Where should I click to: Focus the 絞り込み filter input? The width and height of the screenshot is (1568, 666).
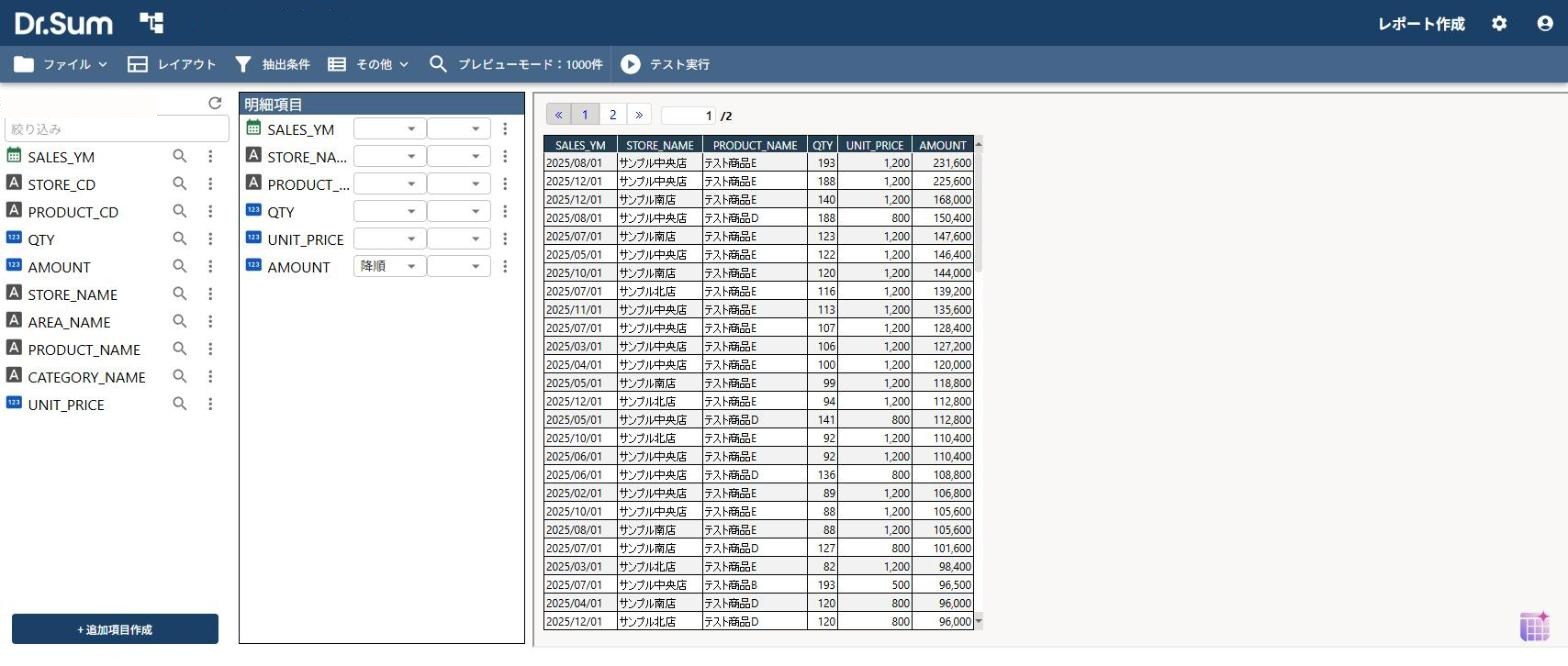(x=117, y=129)
